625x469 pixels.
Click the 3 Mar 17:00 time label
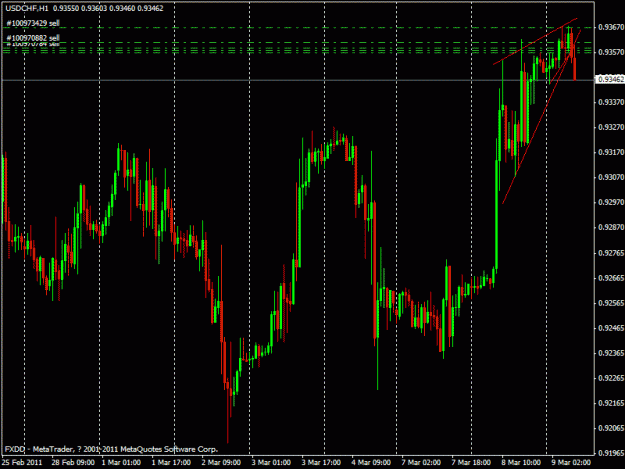(321, 463)
